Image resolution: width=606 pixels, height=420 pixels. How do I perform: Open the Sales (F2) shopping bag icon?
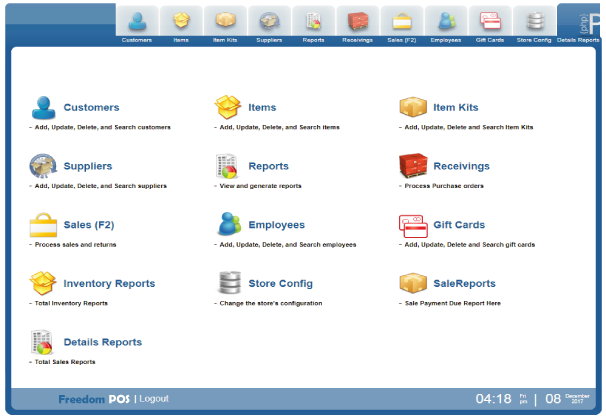43,225
